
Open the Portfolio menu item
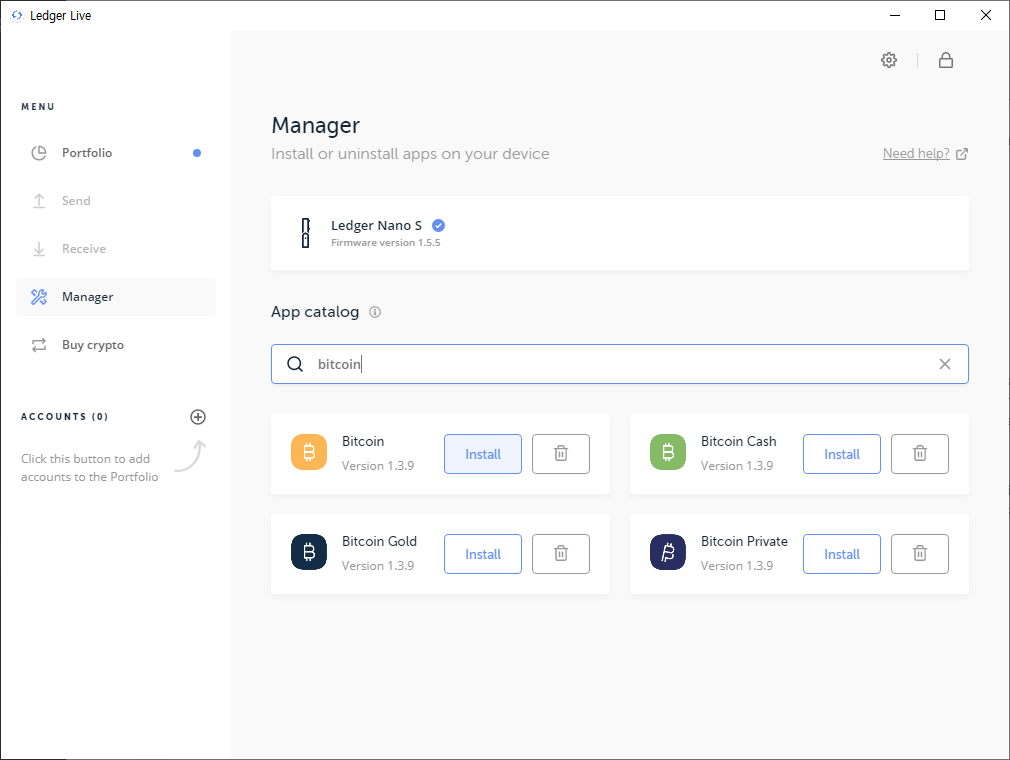(x=116, y=153)
